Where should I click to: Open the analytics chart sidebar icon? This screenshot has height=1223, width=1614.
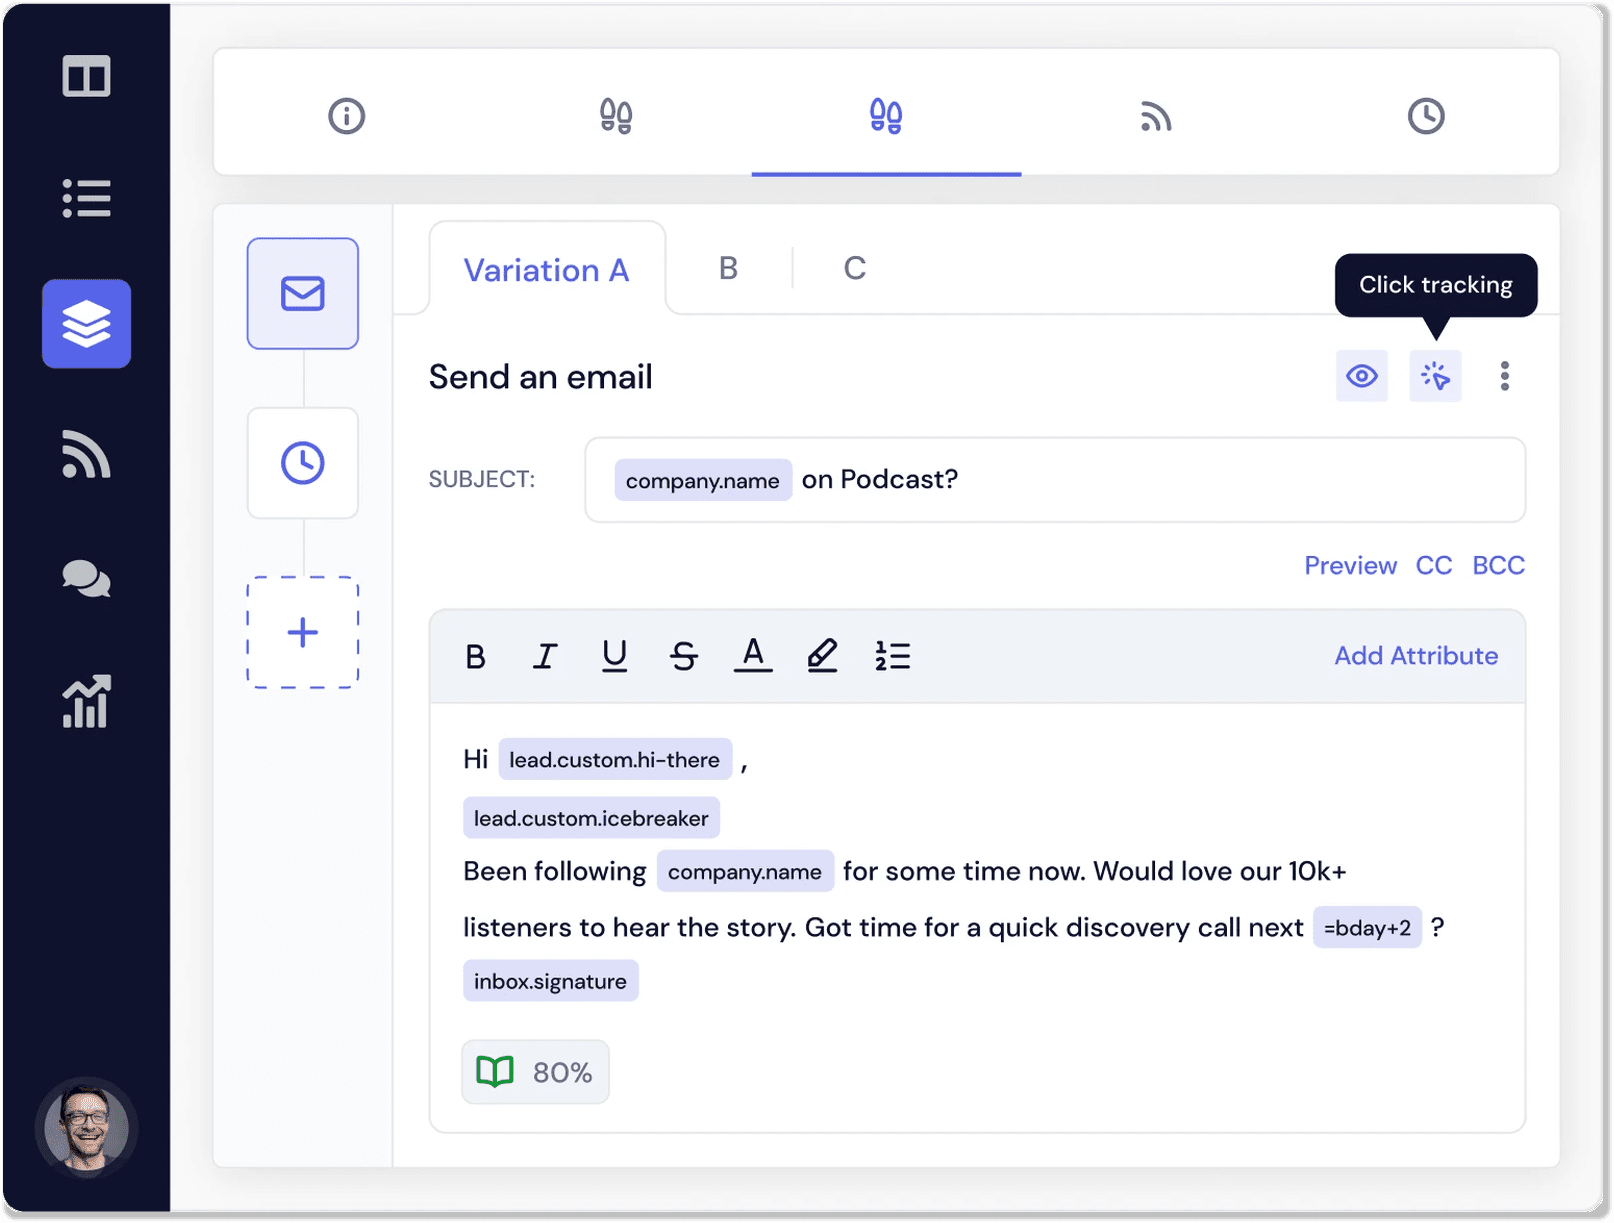[86, 701]
